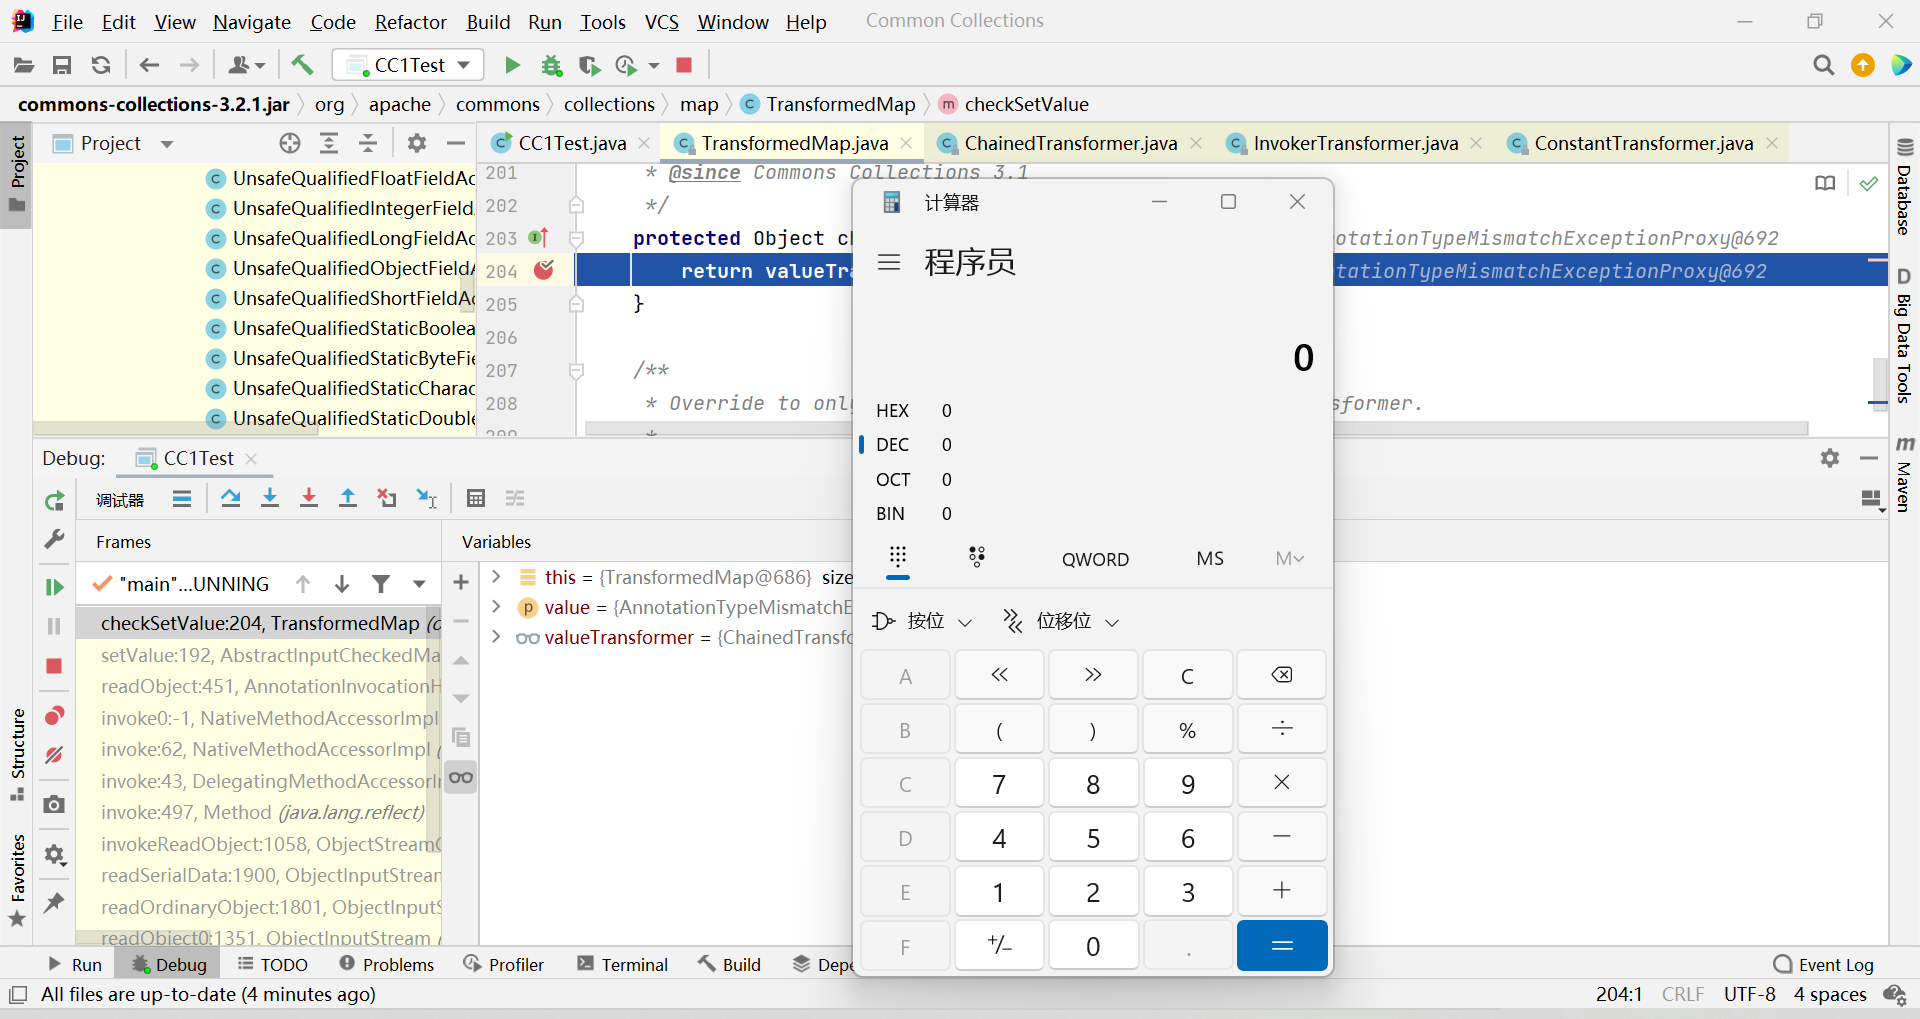Toggle Mute Breakpoints icon
This screenshot has height=1019, width=1920.
point(55,755)
